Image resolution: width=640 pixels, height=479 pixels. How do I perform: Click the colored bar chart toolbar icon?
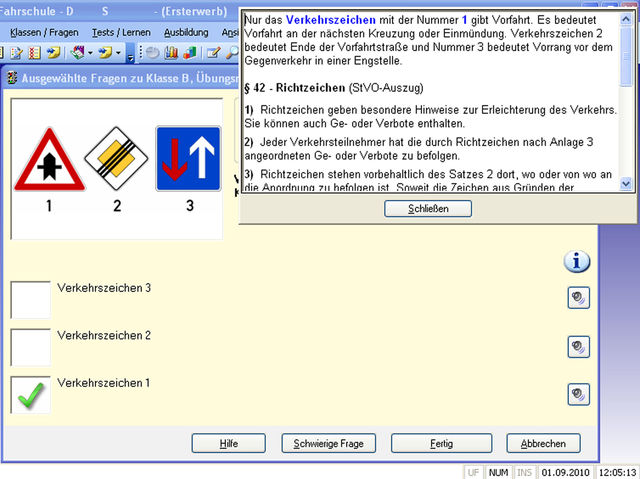click(x=171, y=53)
